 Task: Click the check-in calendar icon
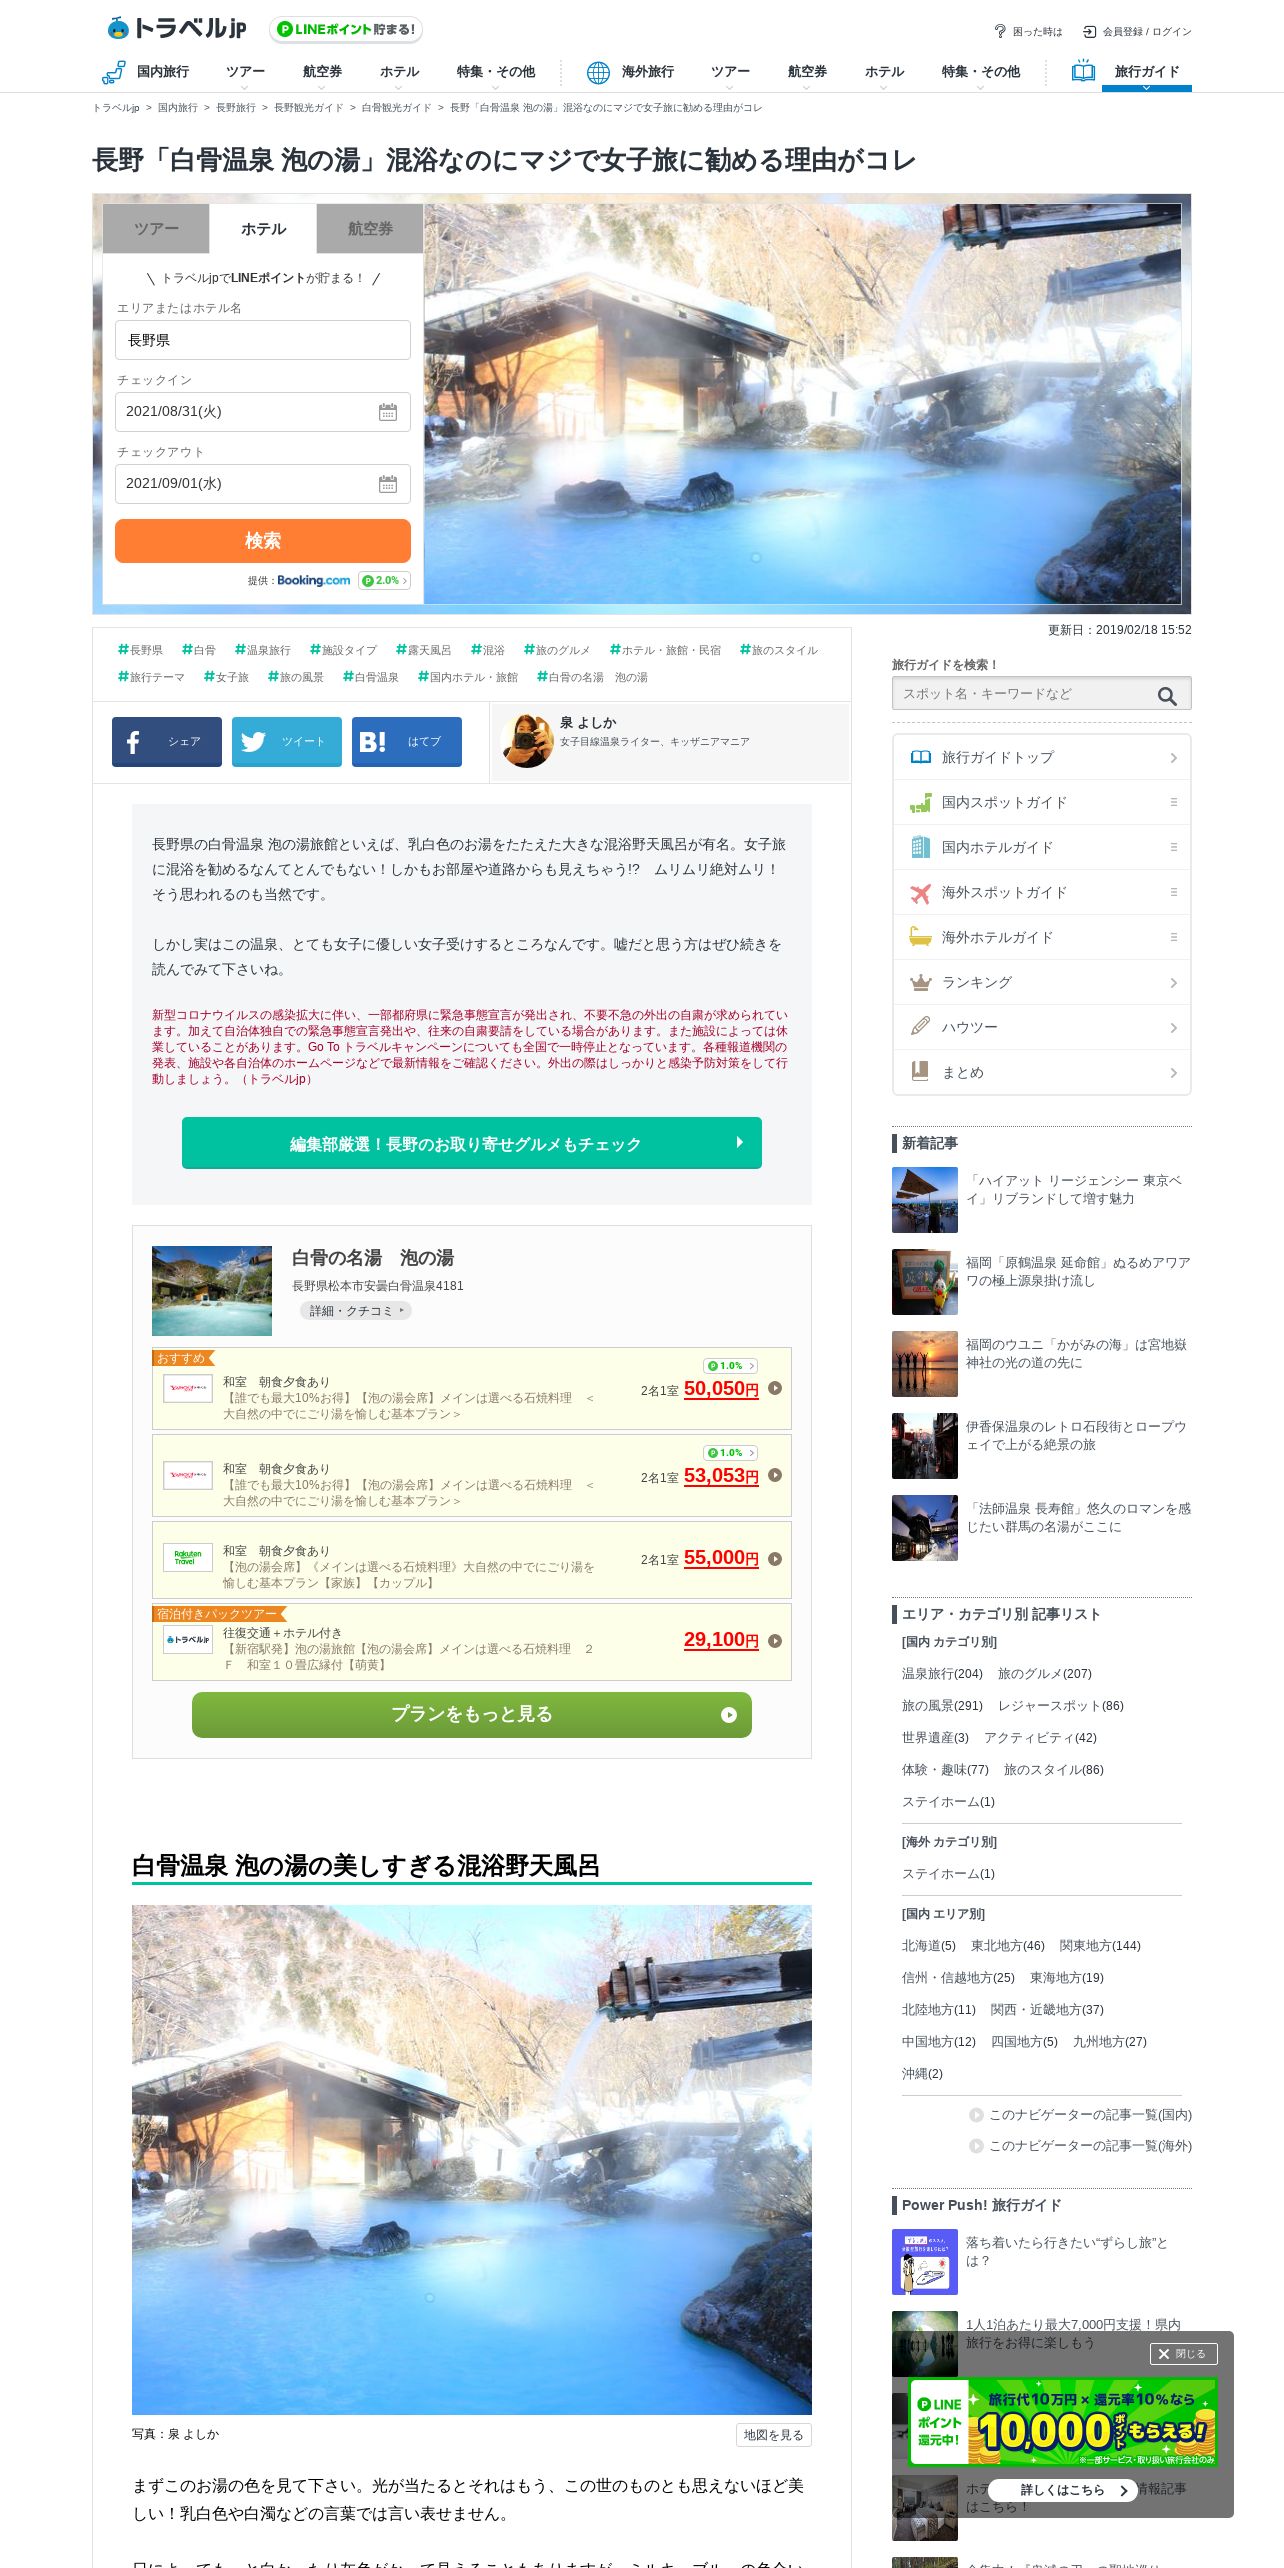tap(388, 412)
